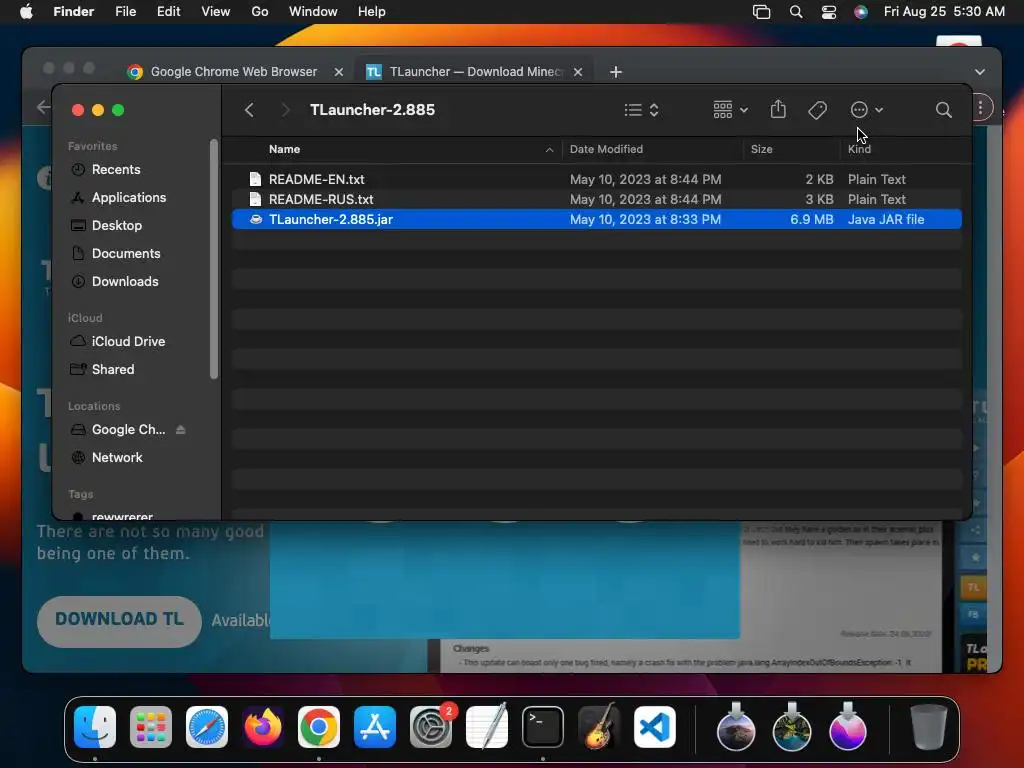The width and height of the screenshot is (1024, 768).
Task: Open Applications in the sidebar
Action: point(129,198)
